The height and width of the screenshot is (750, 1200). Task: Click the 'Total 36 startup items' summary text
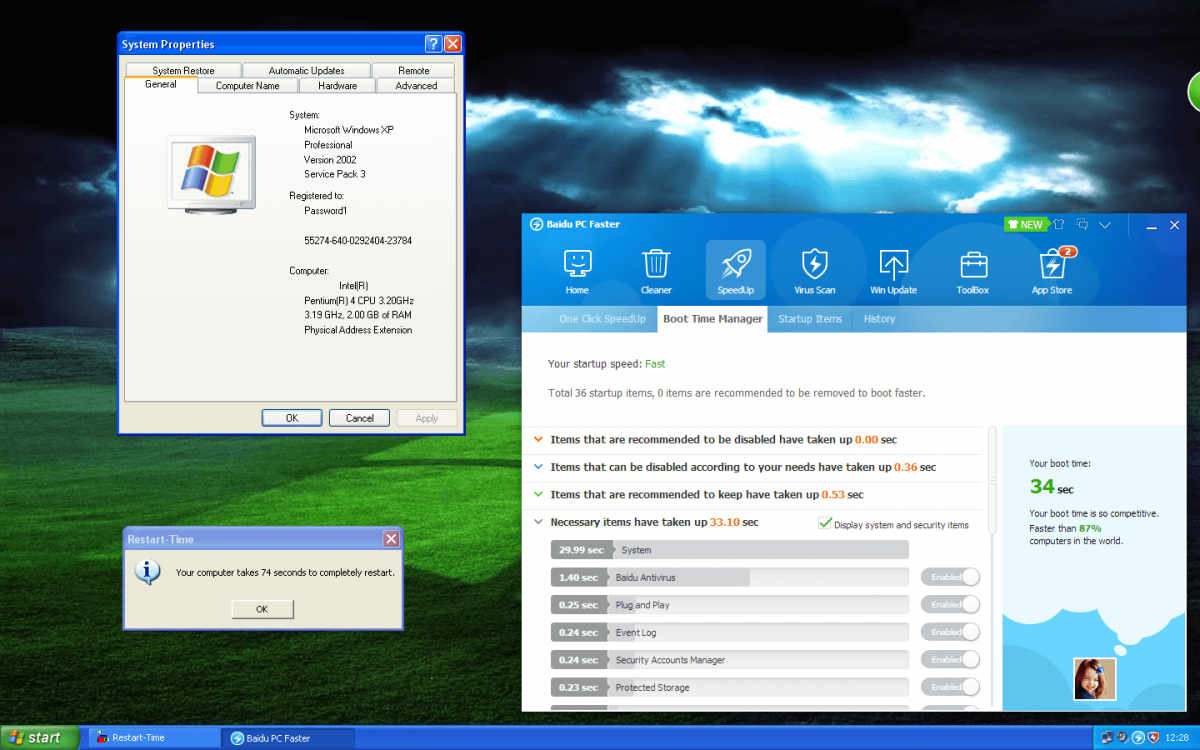tap(737, 393)
